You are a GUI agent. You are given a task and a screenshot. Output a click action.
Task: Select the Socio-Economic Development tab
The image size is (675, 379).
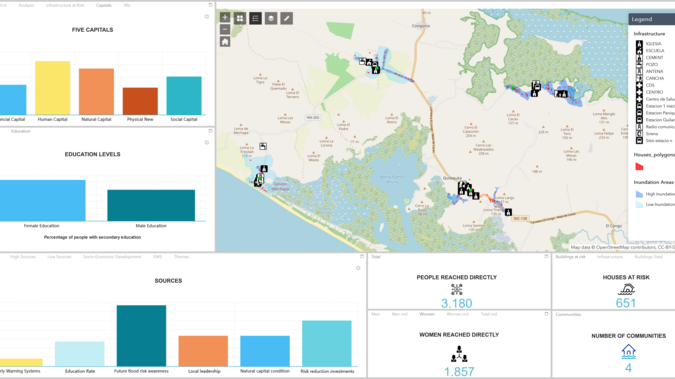112,257
